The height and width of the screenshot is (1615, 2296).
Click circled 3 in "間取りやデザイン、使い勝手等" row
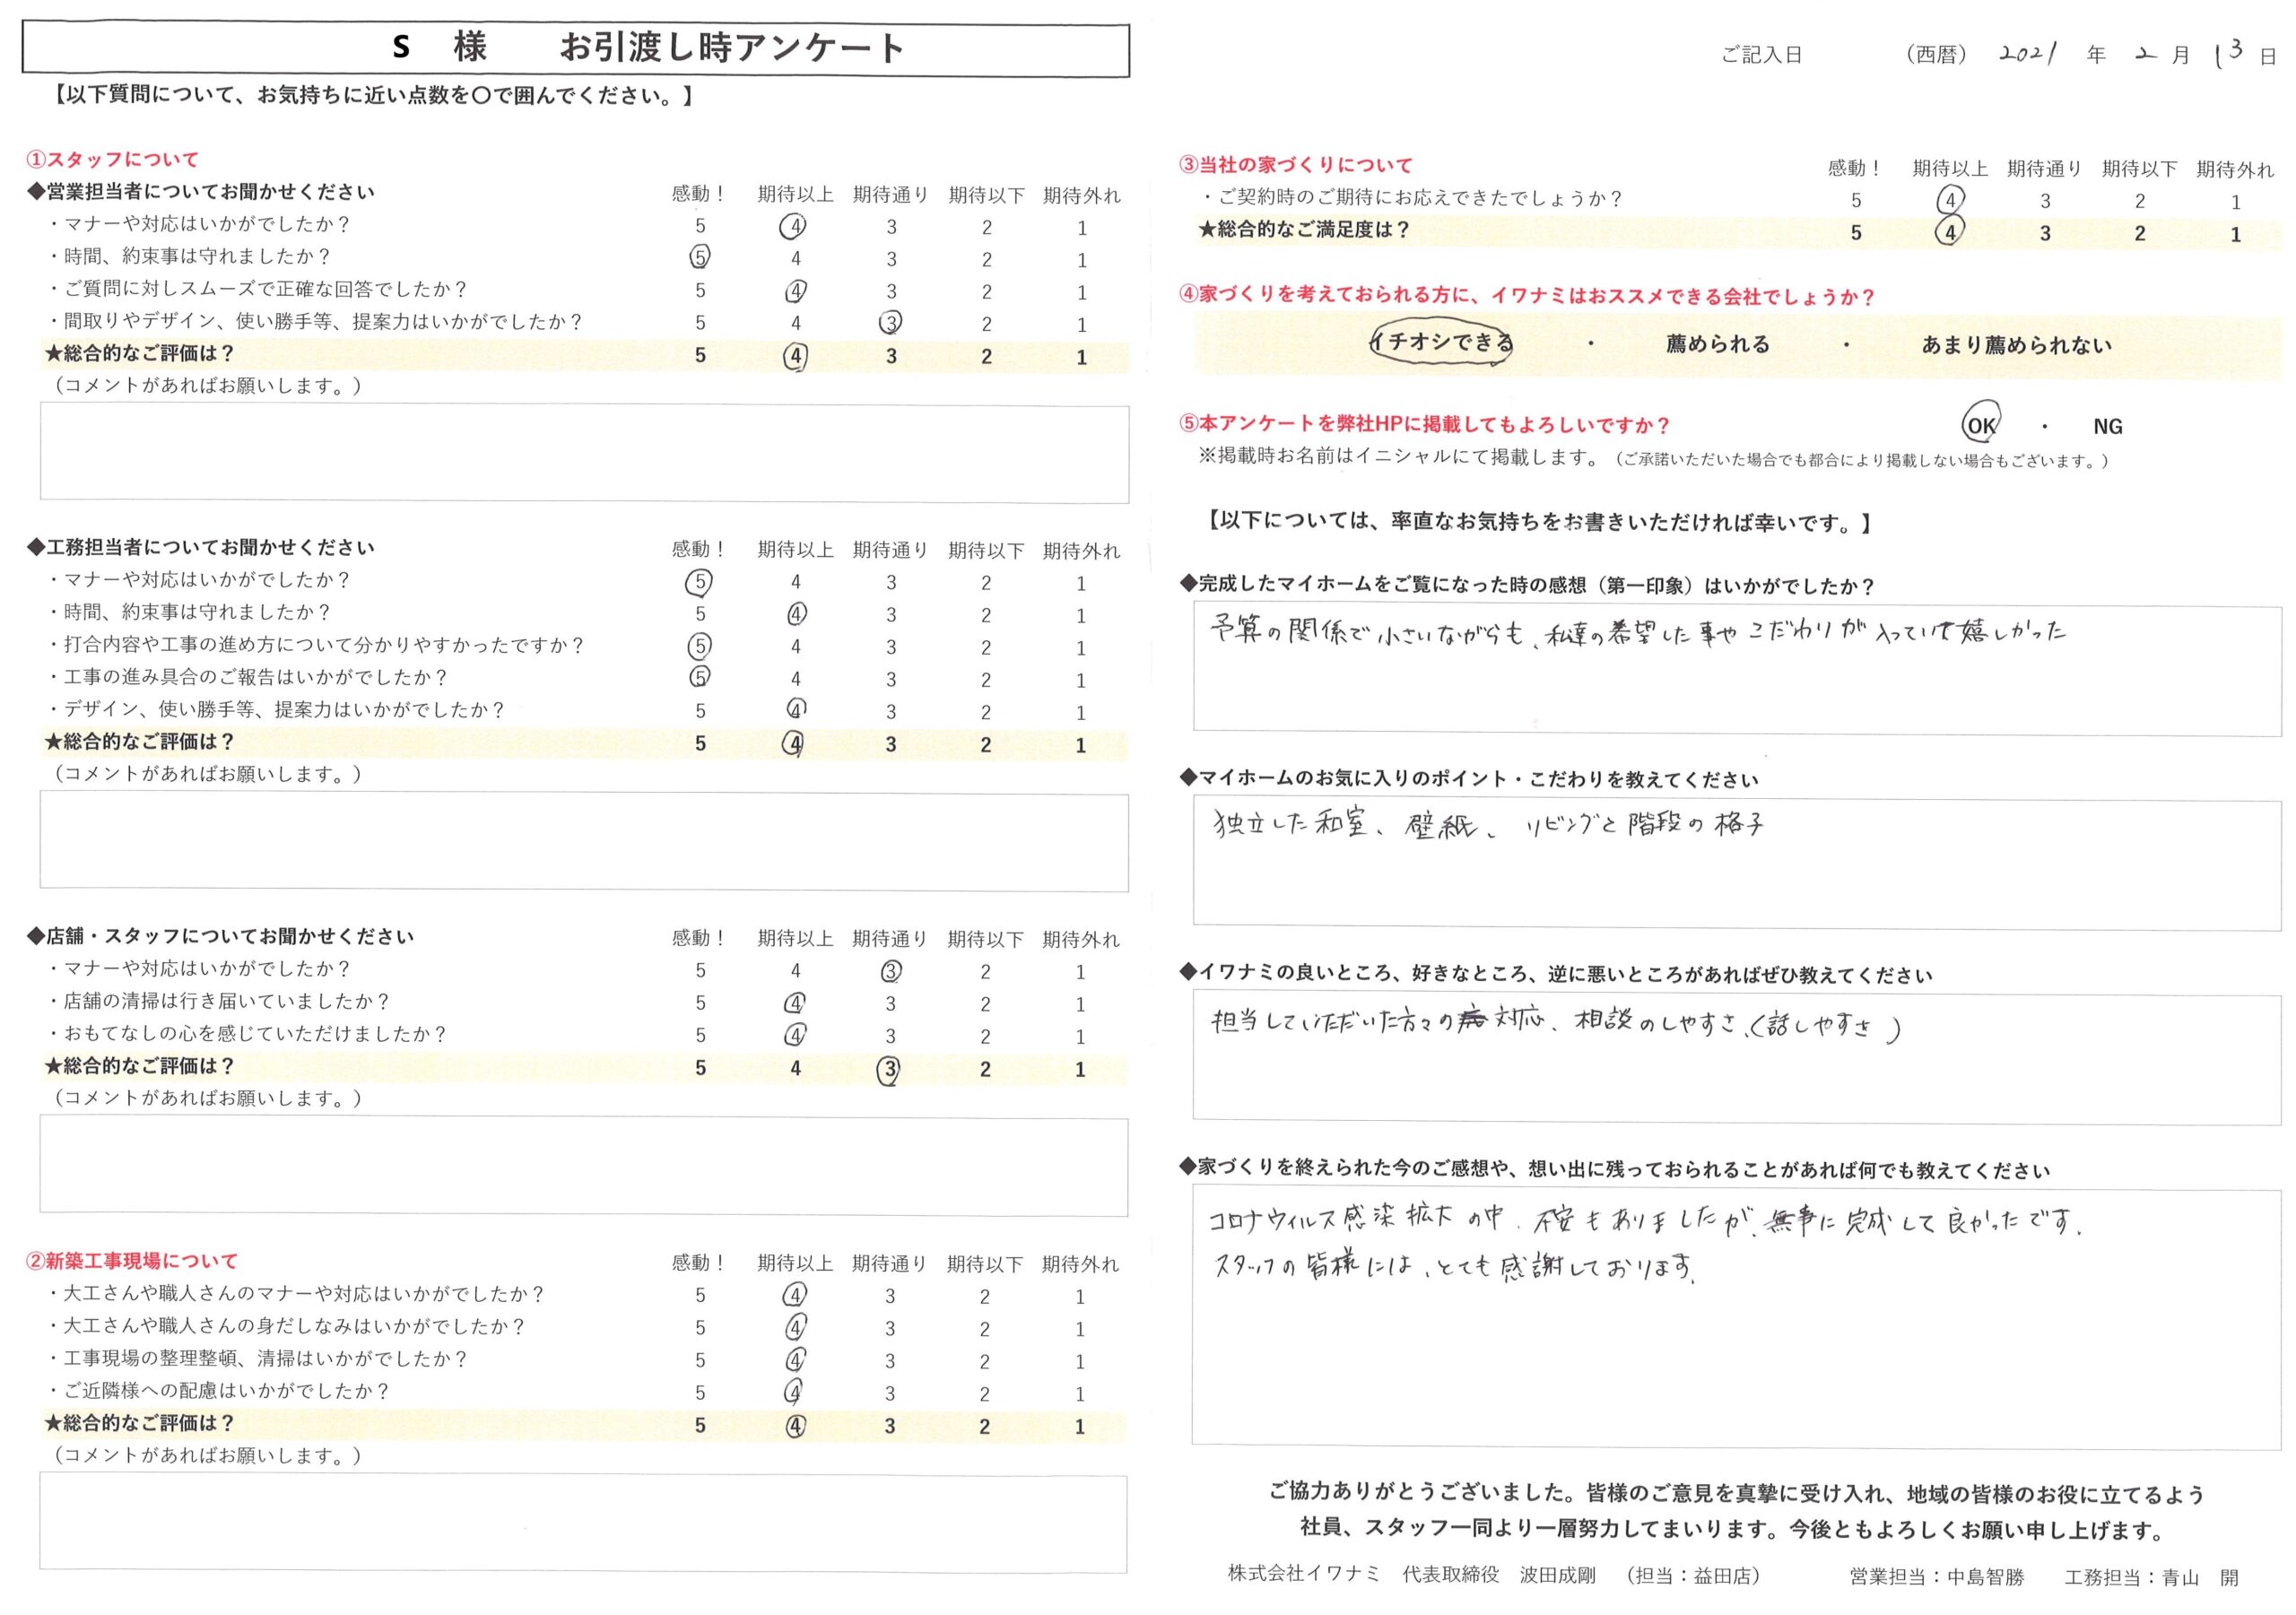891,322
